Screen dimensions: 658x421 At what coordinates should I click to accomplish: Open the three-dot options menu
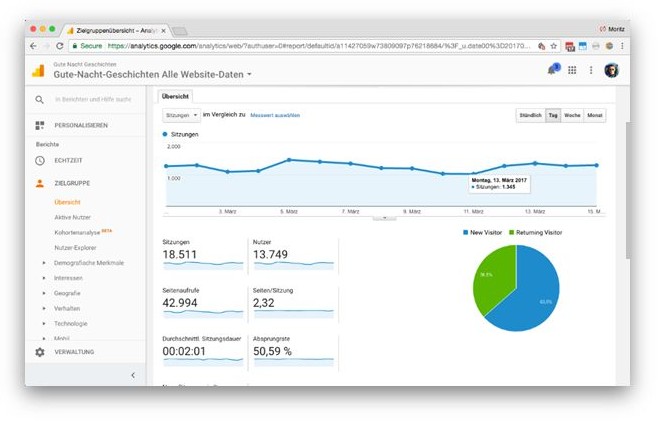[x=591, y=70]
